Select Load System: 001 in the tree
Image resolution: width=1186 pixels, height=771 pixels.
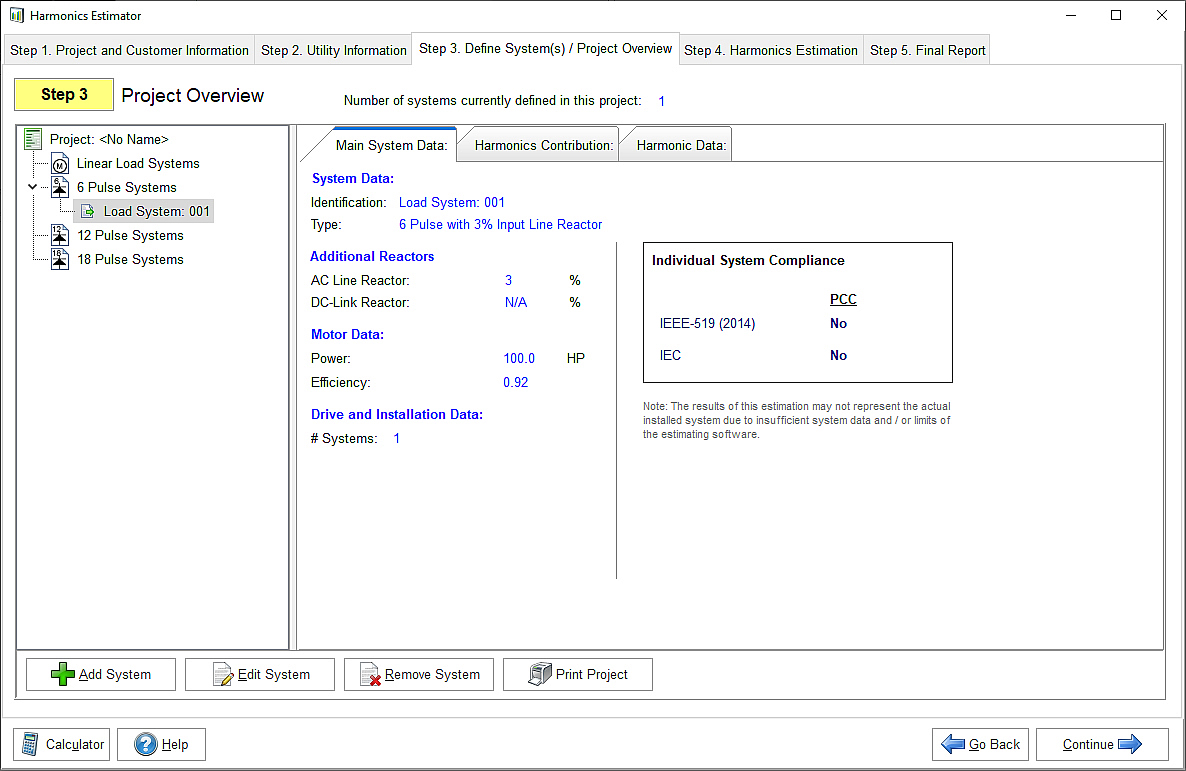coord(156,212)
